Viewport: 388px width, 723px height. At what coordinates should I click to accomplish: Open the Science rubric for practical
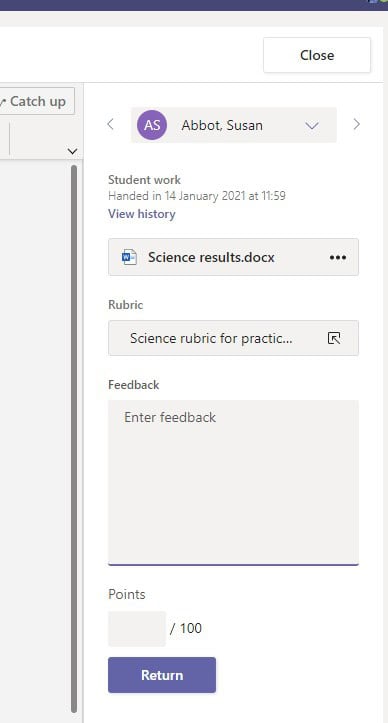coord(233,338)
